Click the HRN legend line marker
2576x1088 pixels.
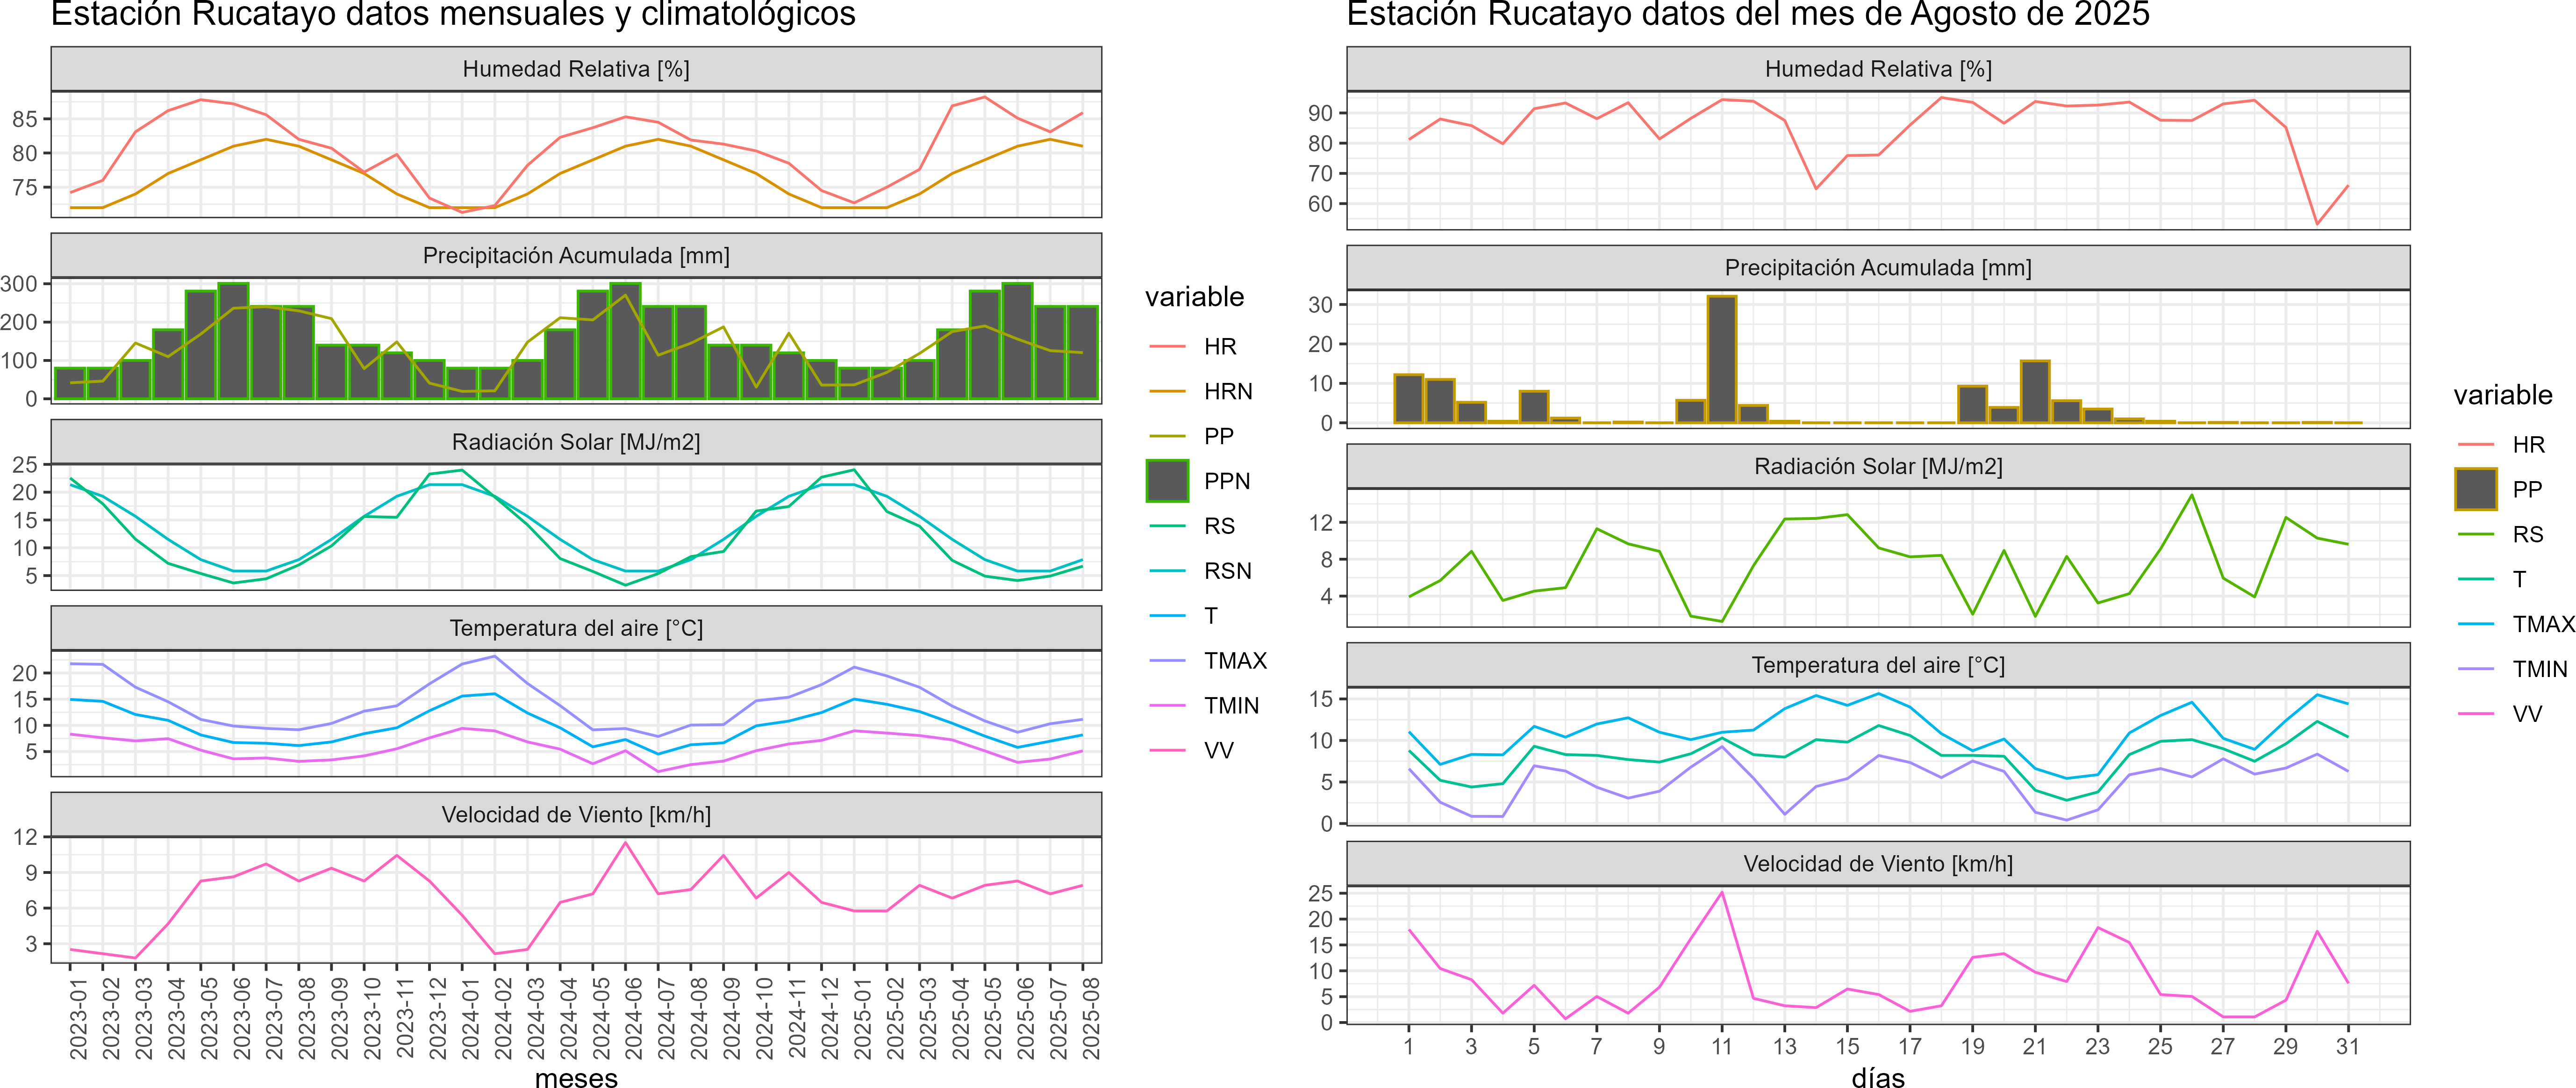(1167, 391)
